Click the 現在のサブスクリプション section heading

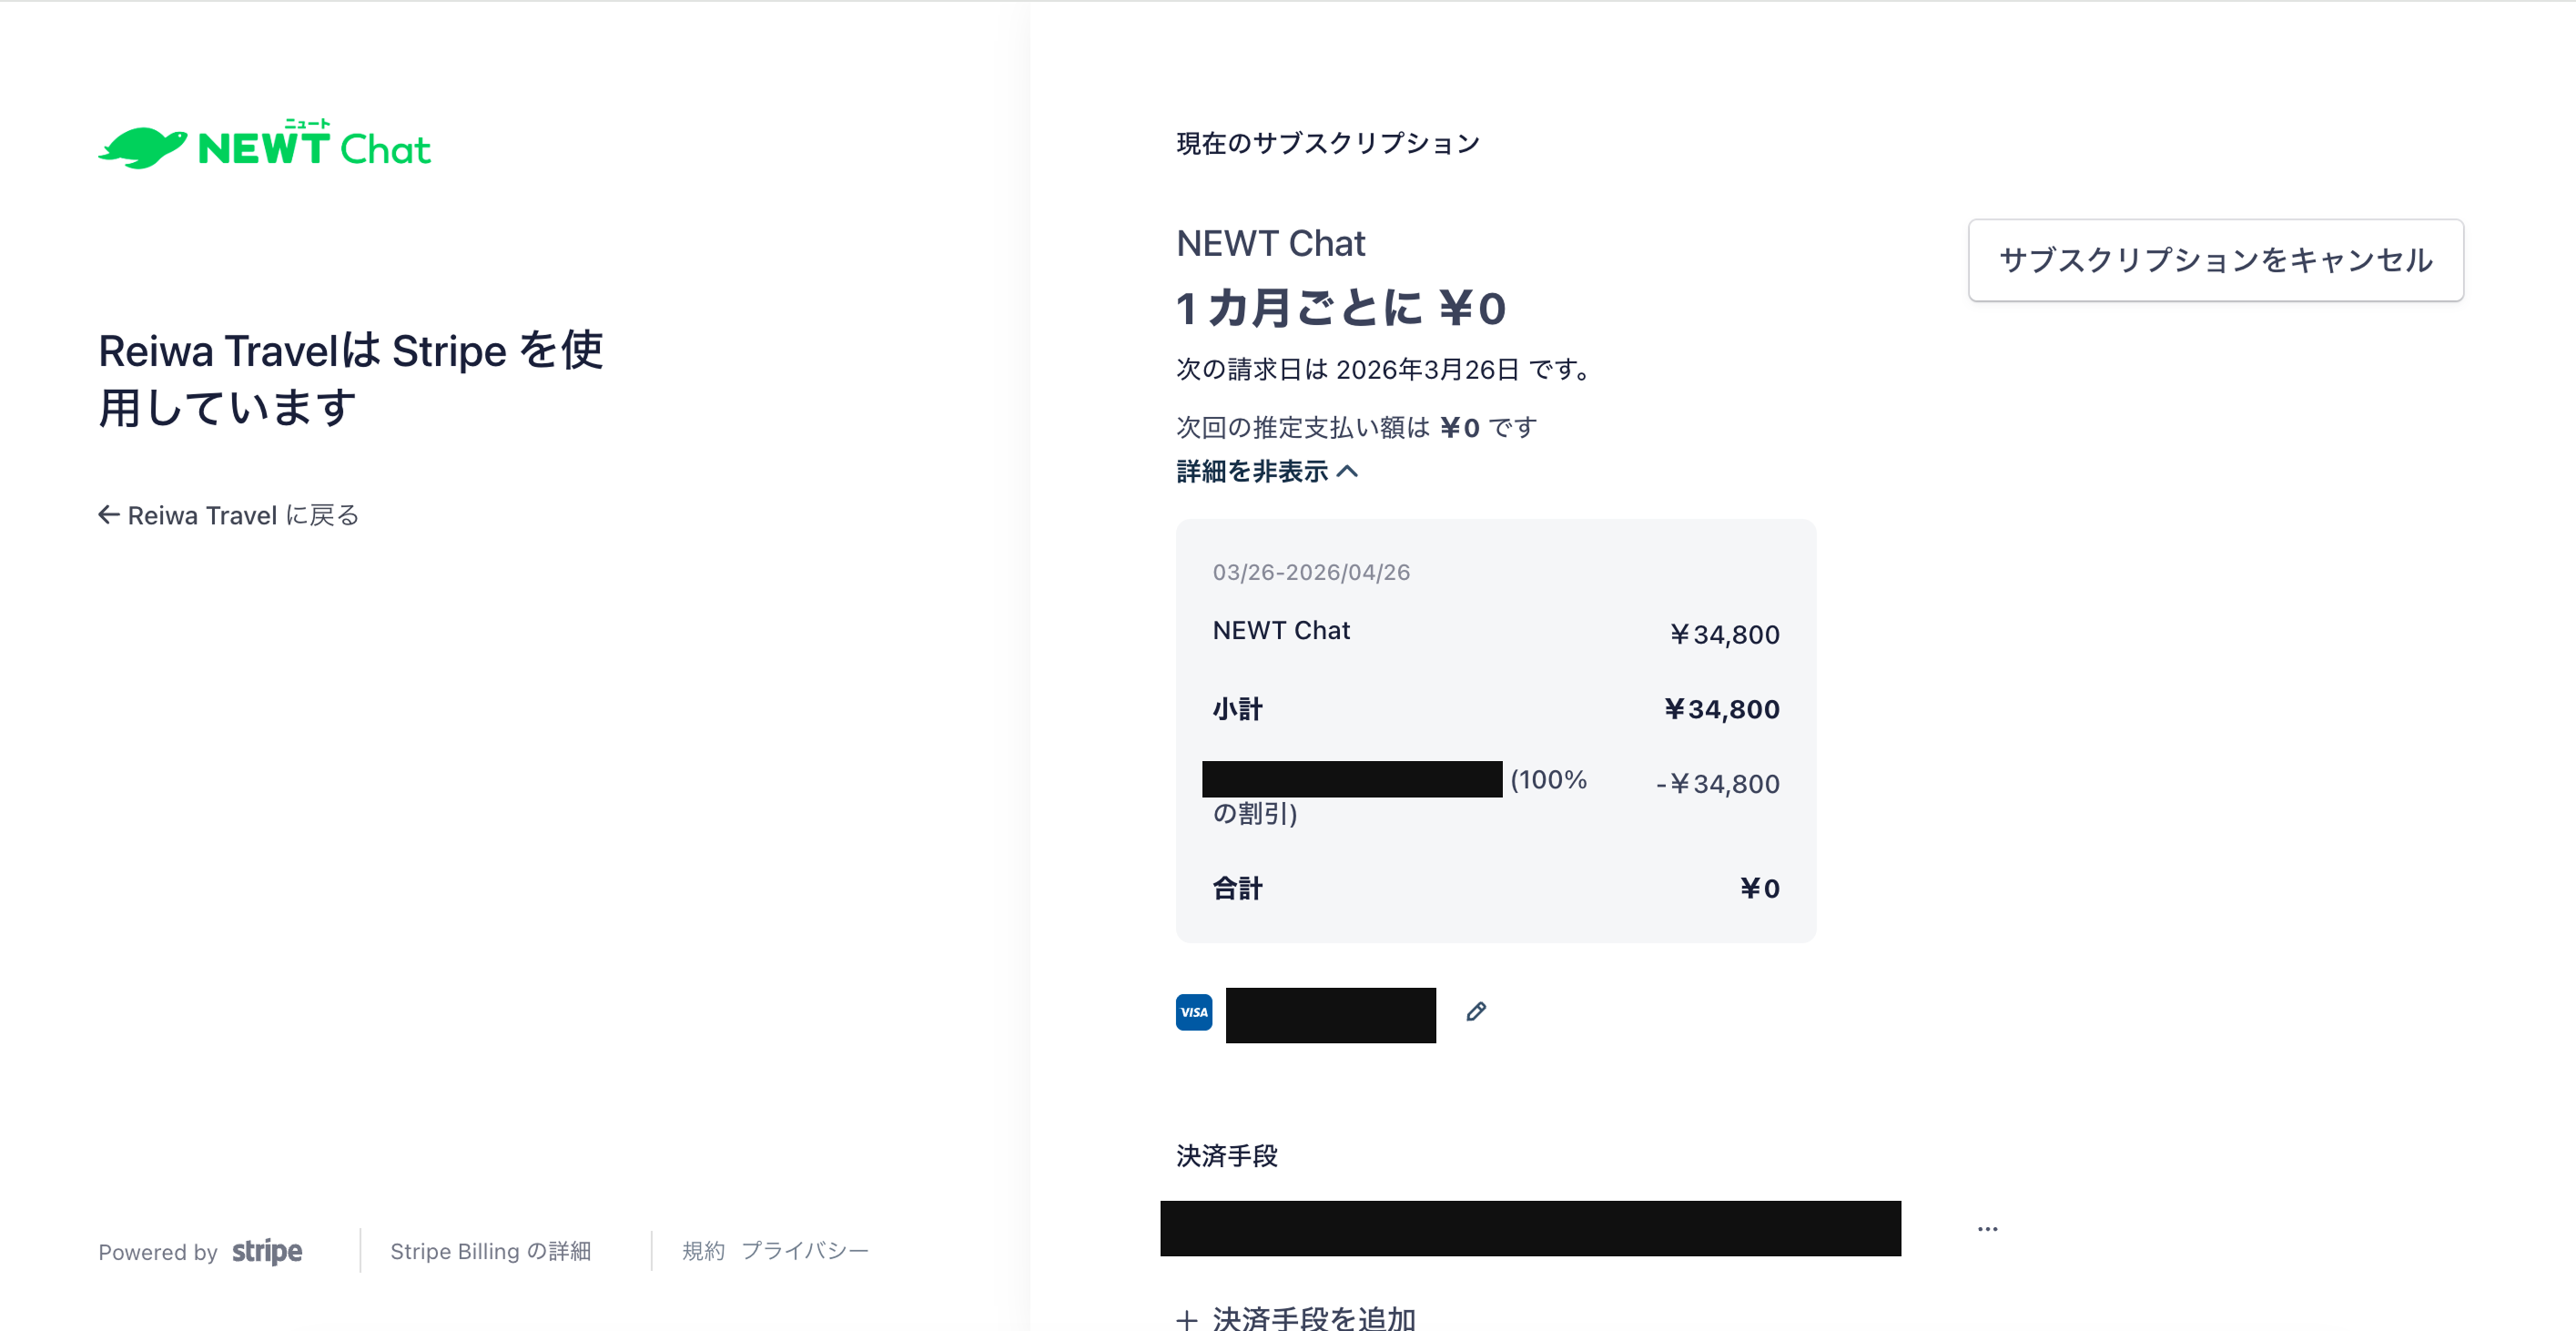1328,143
